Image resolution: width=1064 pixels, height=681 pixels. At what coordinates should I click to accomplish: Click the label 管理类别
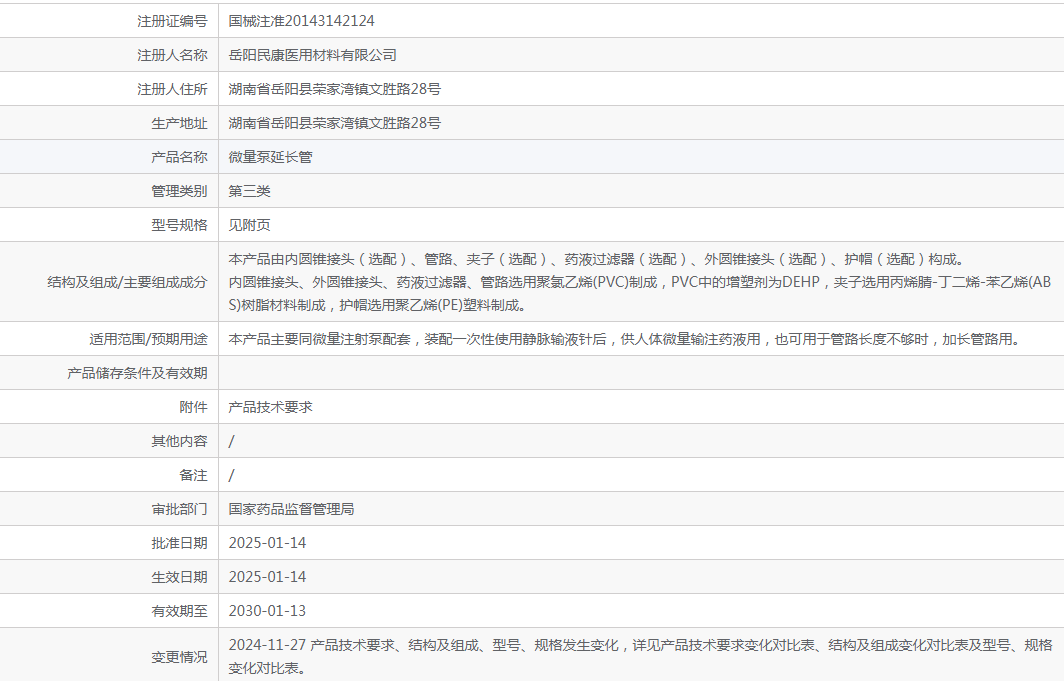pos(179,191)
